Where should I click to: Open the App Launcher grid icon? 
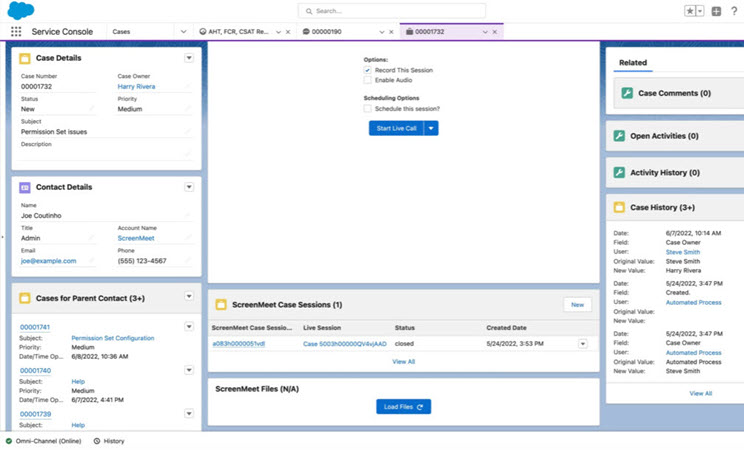click(16, 31)
